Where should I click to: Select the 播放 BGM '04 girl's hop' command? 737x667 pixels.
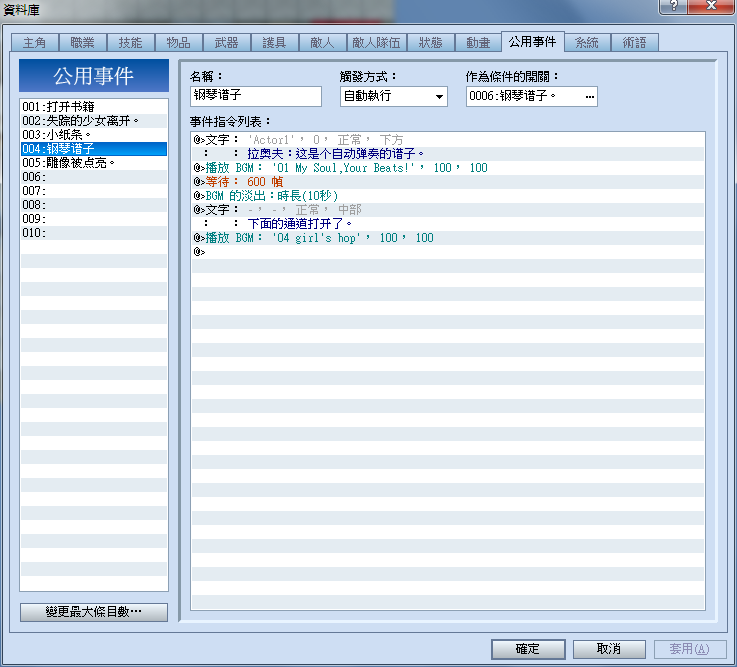coord(448,238)
